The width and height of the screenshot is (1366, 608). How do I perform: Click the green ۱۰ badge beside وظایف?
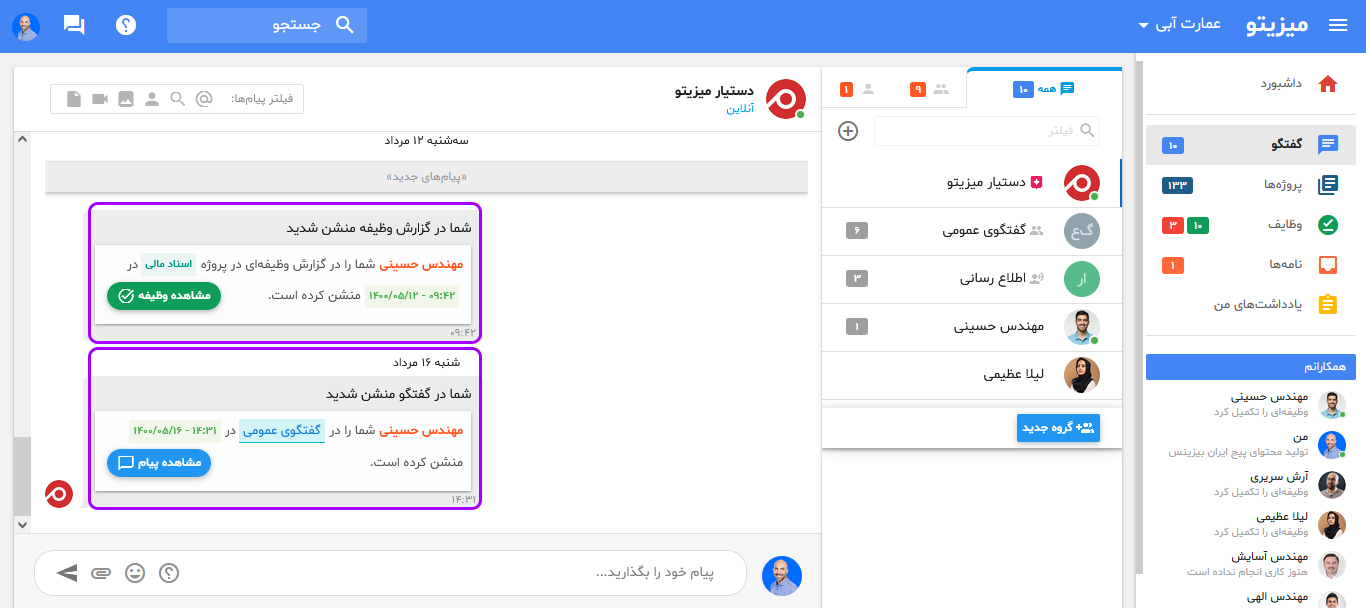point(1198,225)
